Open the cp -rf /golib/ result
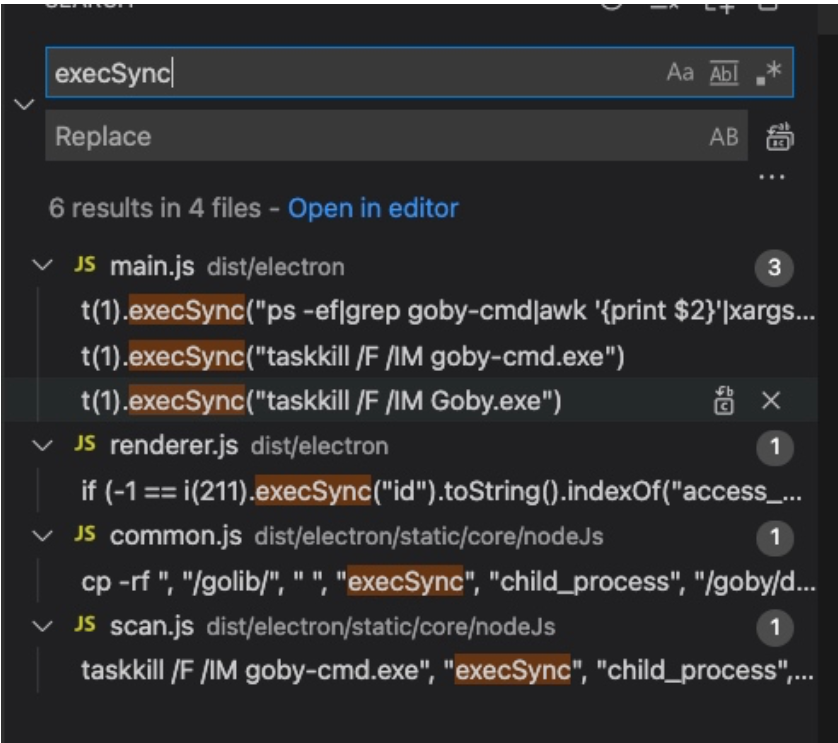Screen dimensions: 838x743 [448, 581]
